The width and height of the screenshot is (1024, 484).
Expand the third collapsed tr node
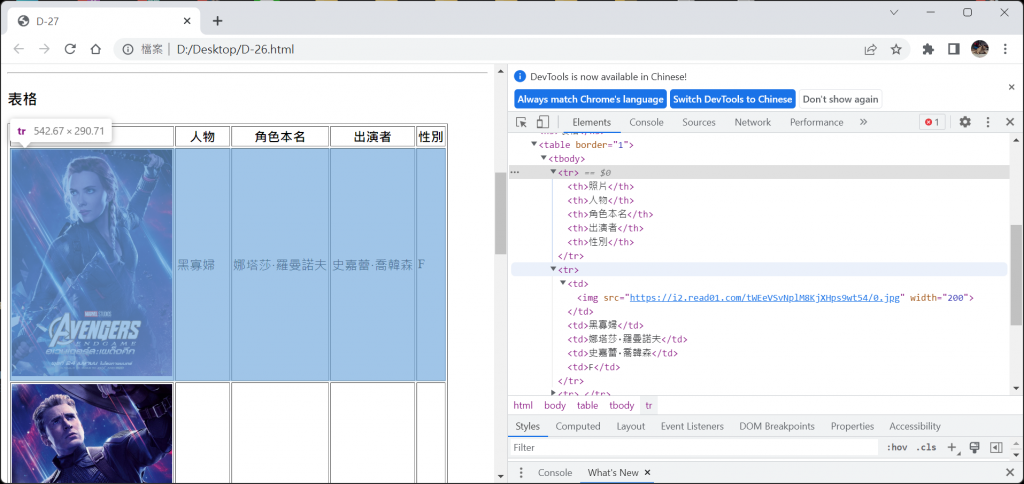[554, 393]
